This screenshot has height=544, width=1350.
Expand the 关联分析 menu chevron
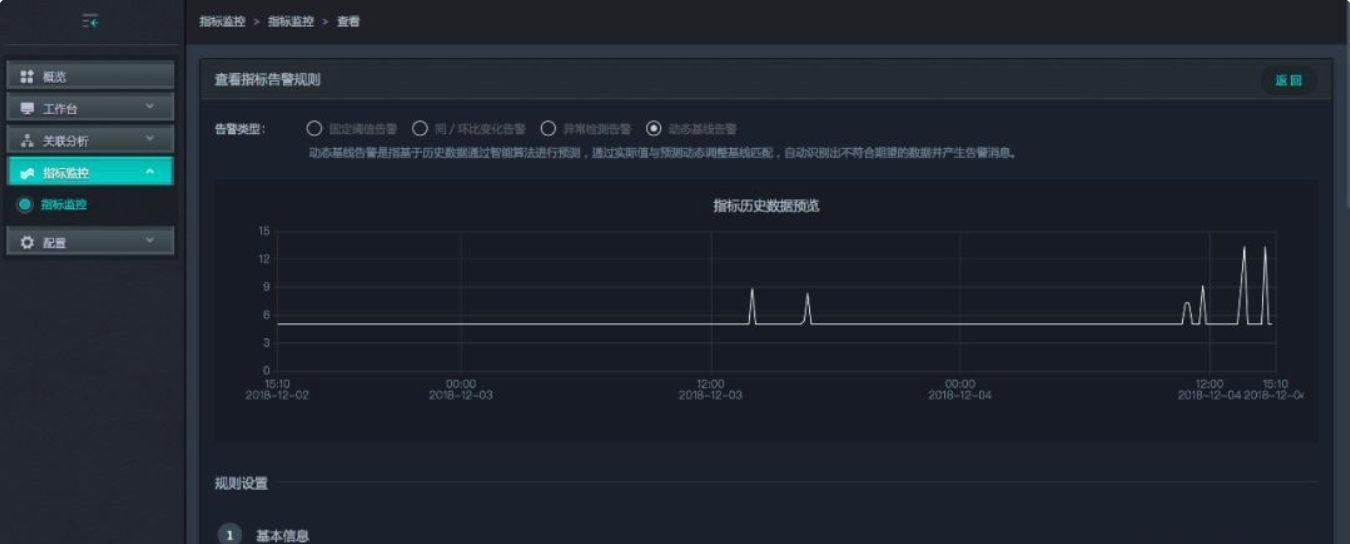[x=150, y=139]
